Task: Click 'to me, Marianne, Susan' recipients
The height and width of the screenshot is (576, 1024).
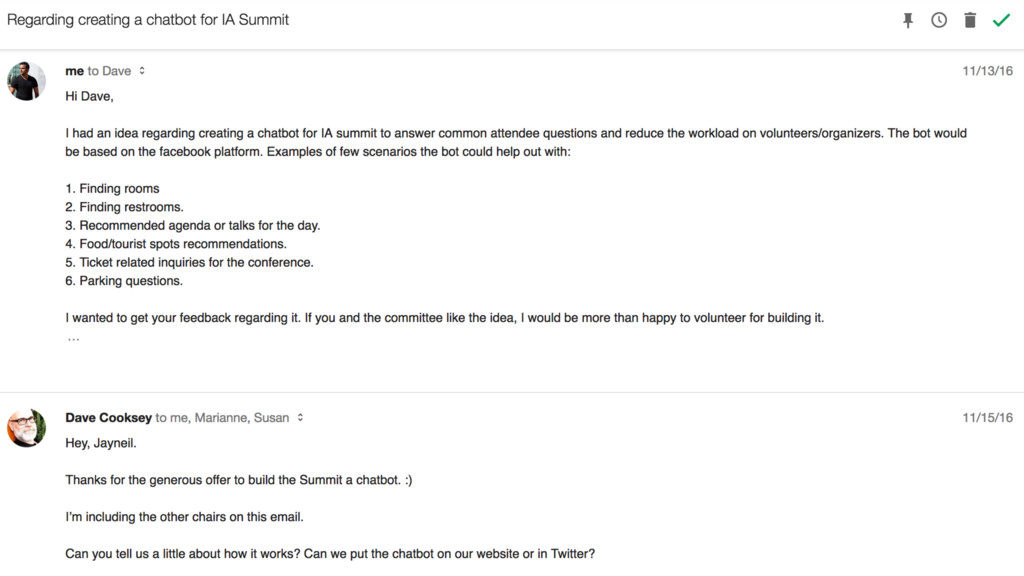Action: pos(222,417)
